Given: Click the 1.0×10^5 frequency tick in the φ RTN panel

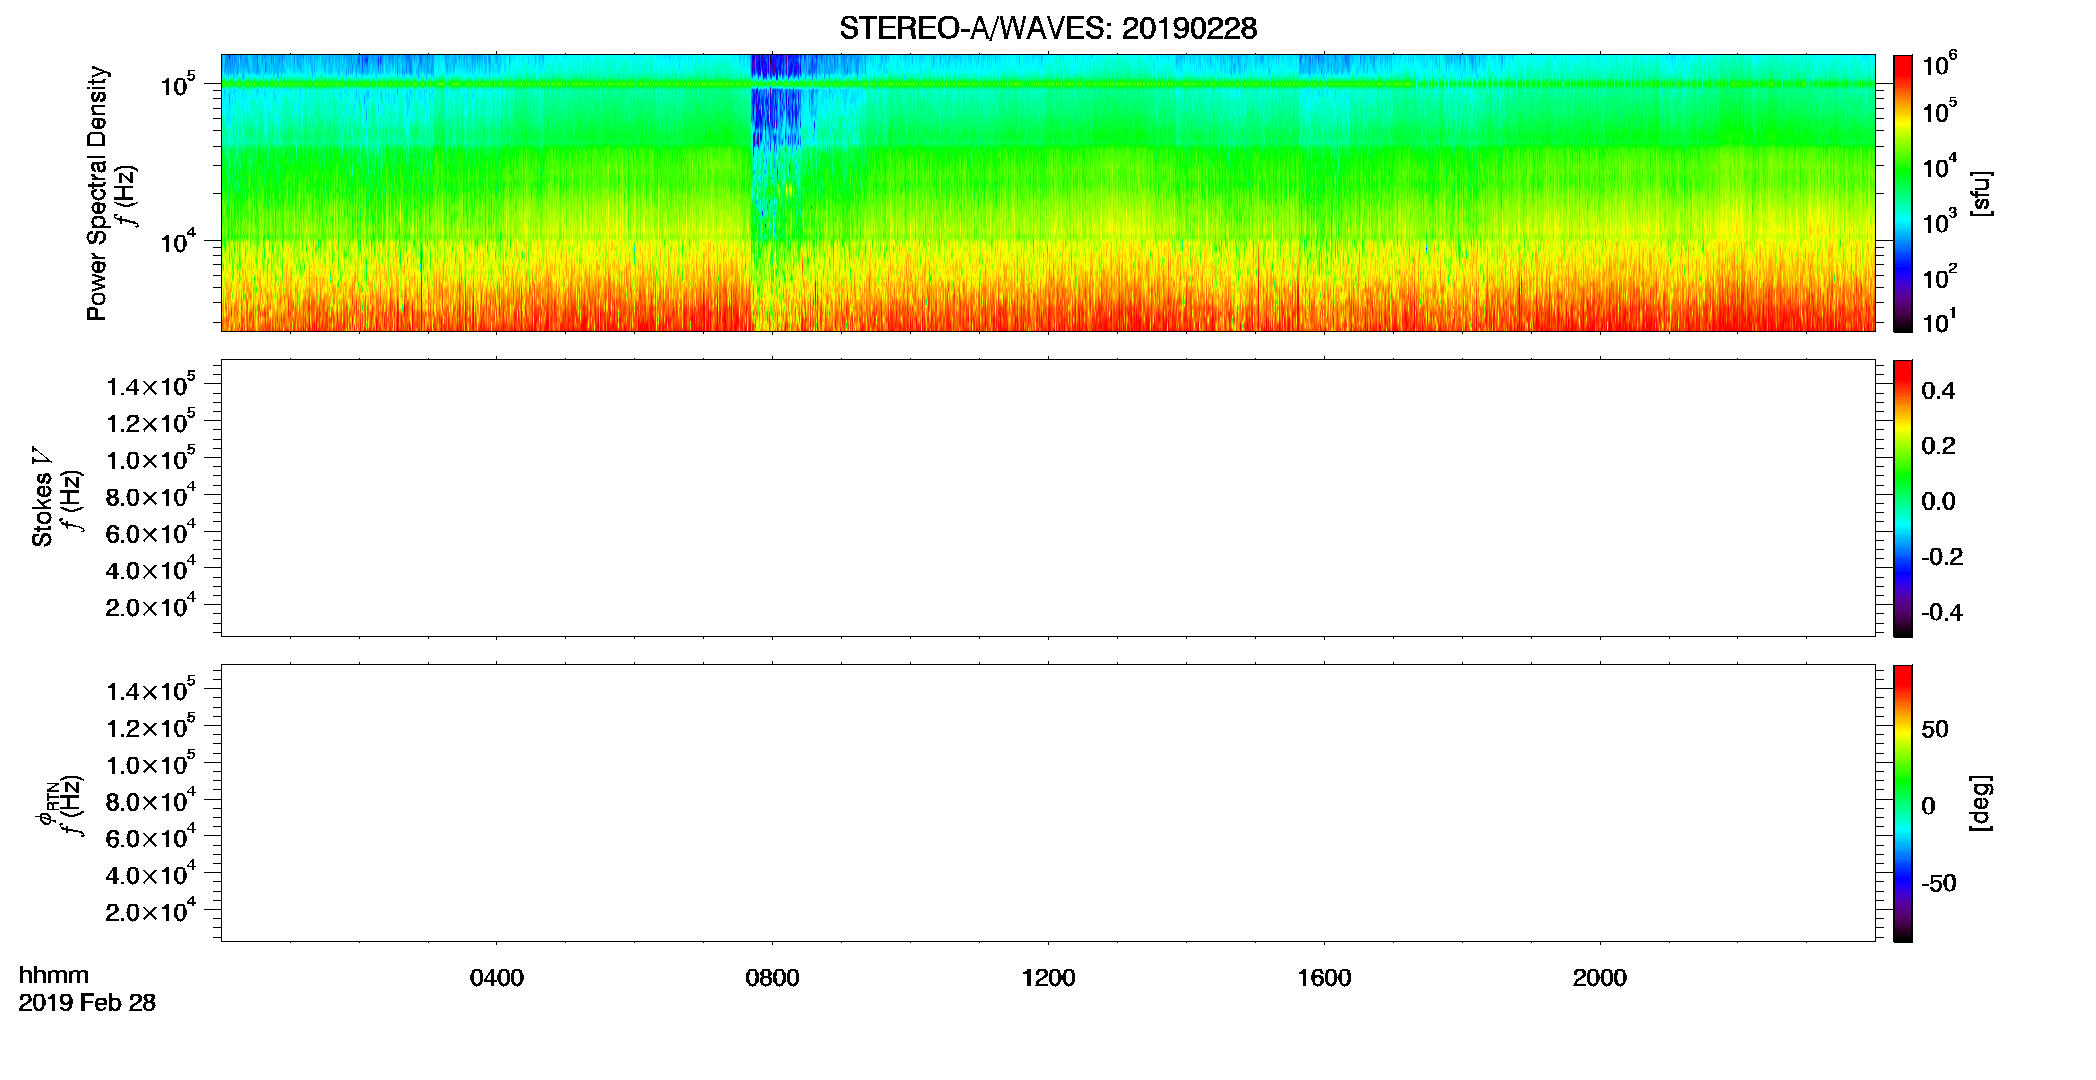Looking at the screenshot, I should pyautogui.click(x=151, y=763).
